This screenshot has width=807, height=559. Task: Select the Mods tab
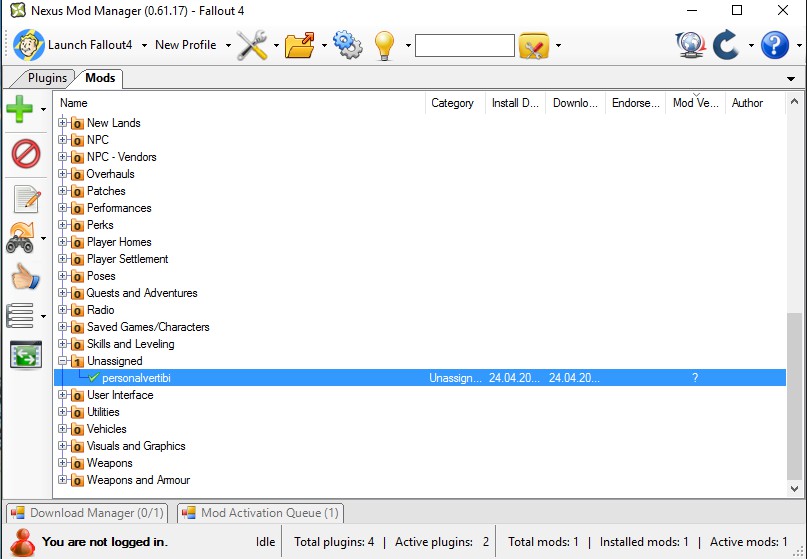(x=100, y=78)
